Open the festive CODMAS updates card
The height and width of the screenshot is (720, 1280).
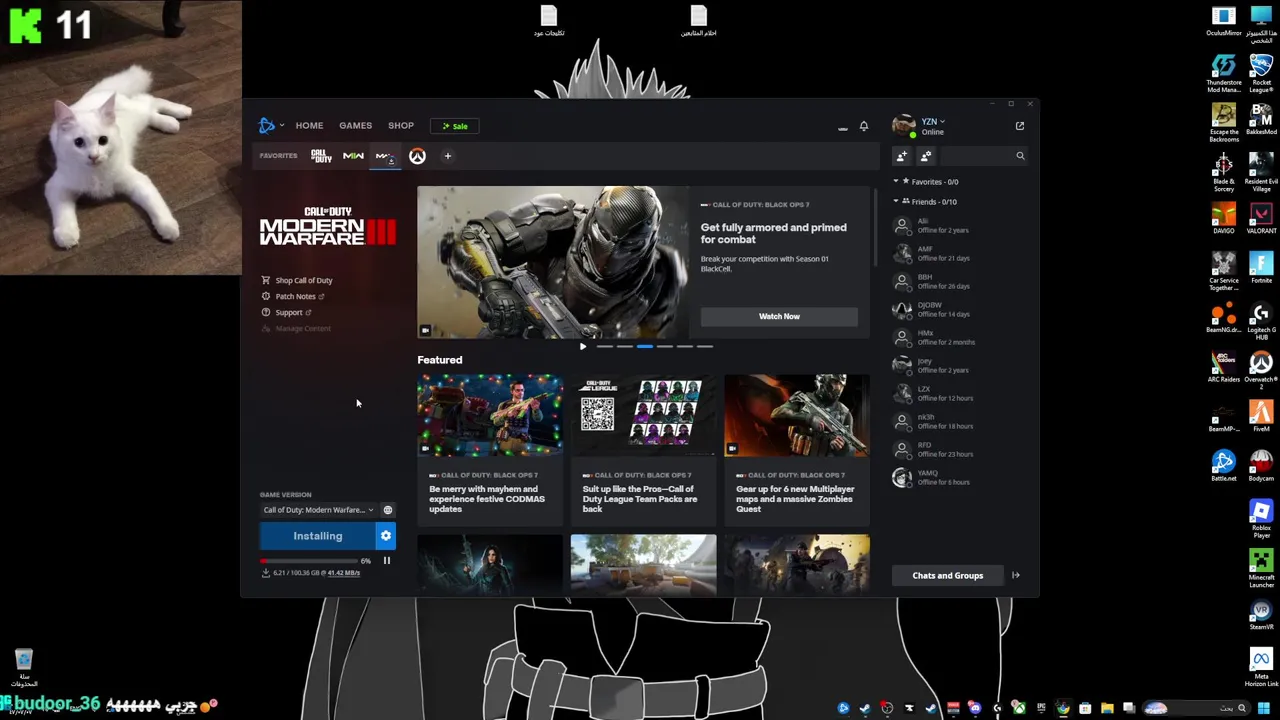(490, 448)
